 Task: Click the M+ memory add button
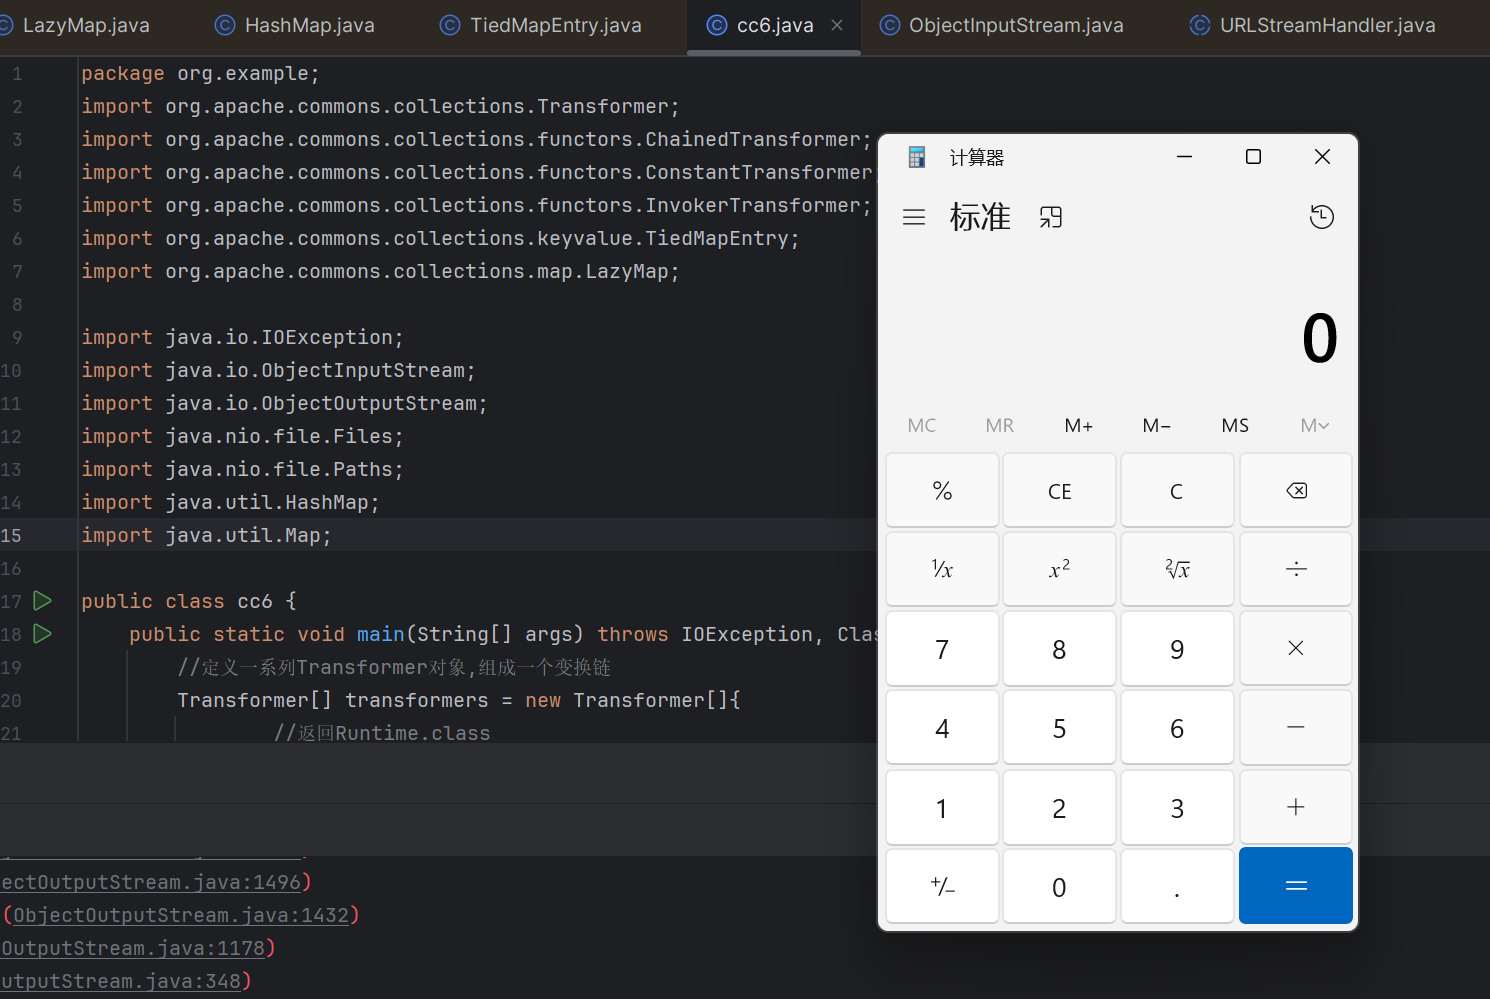tap(1078, 426)
